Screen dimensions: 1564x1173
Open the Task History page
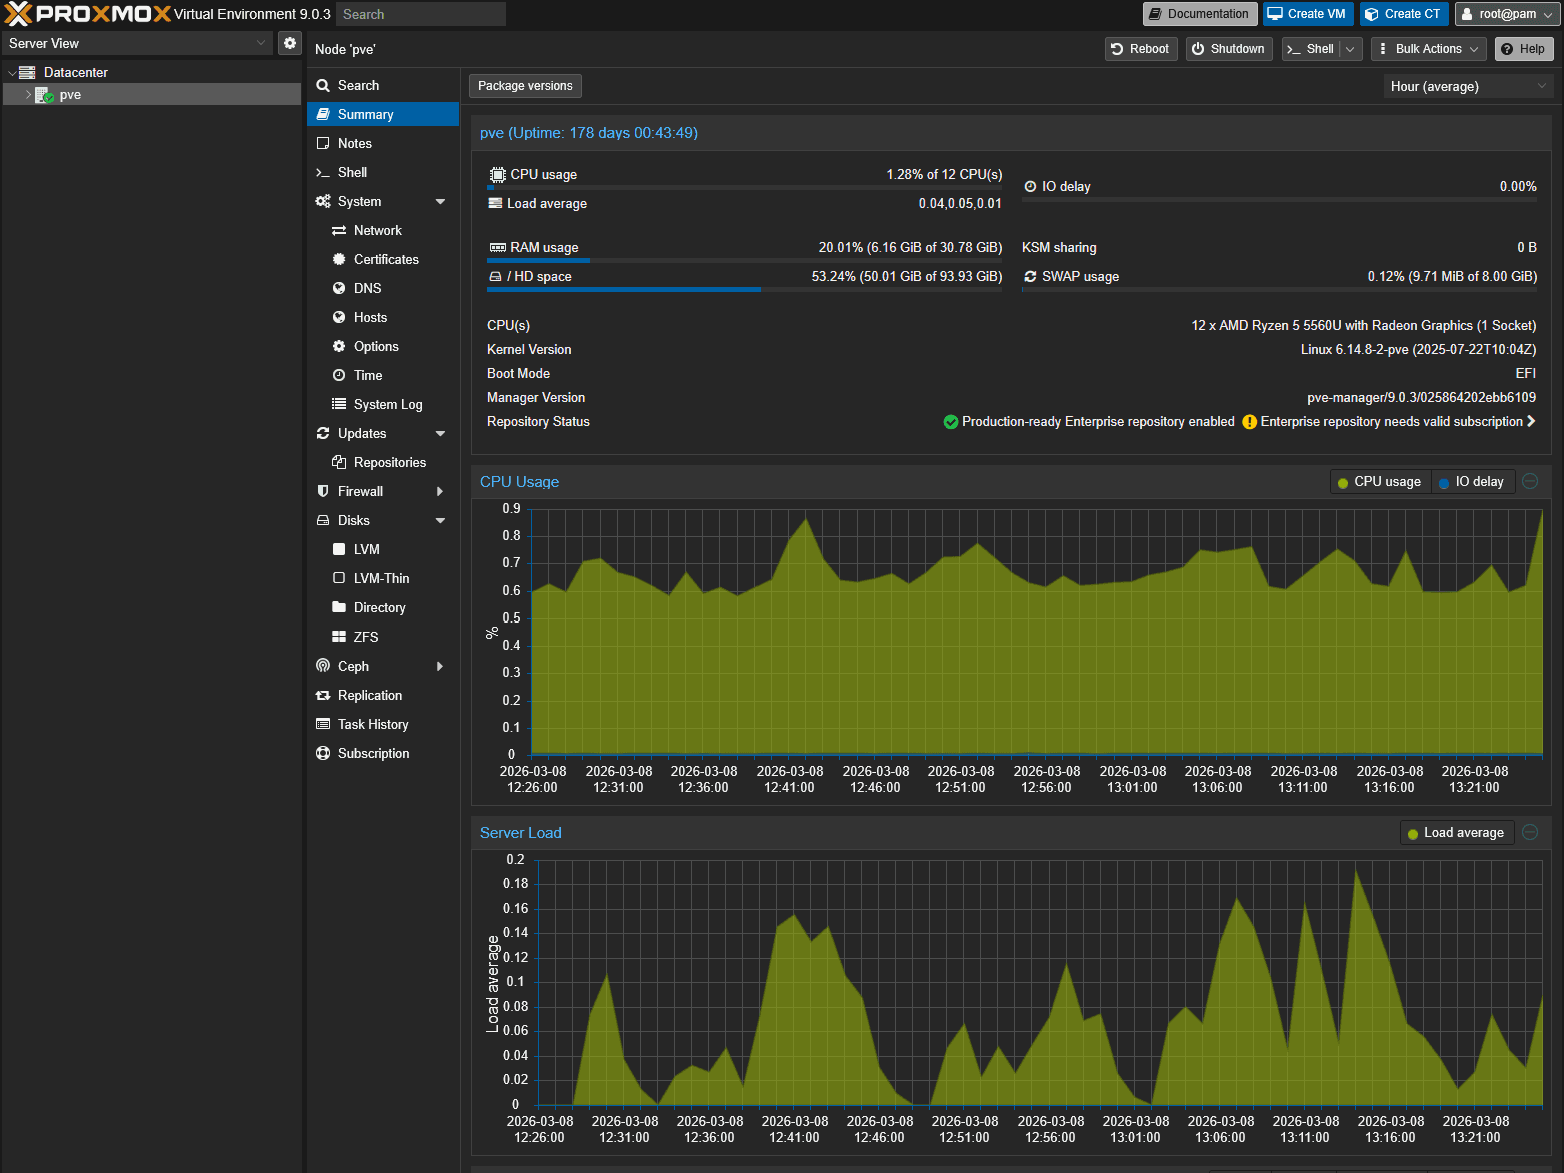[383, 725]
